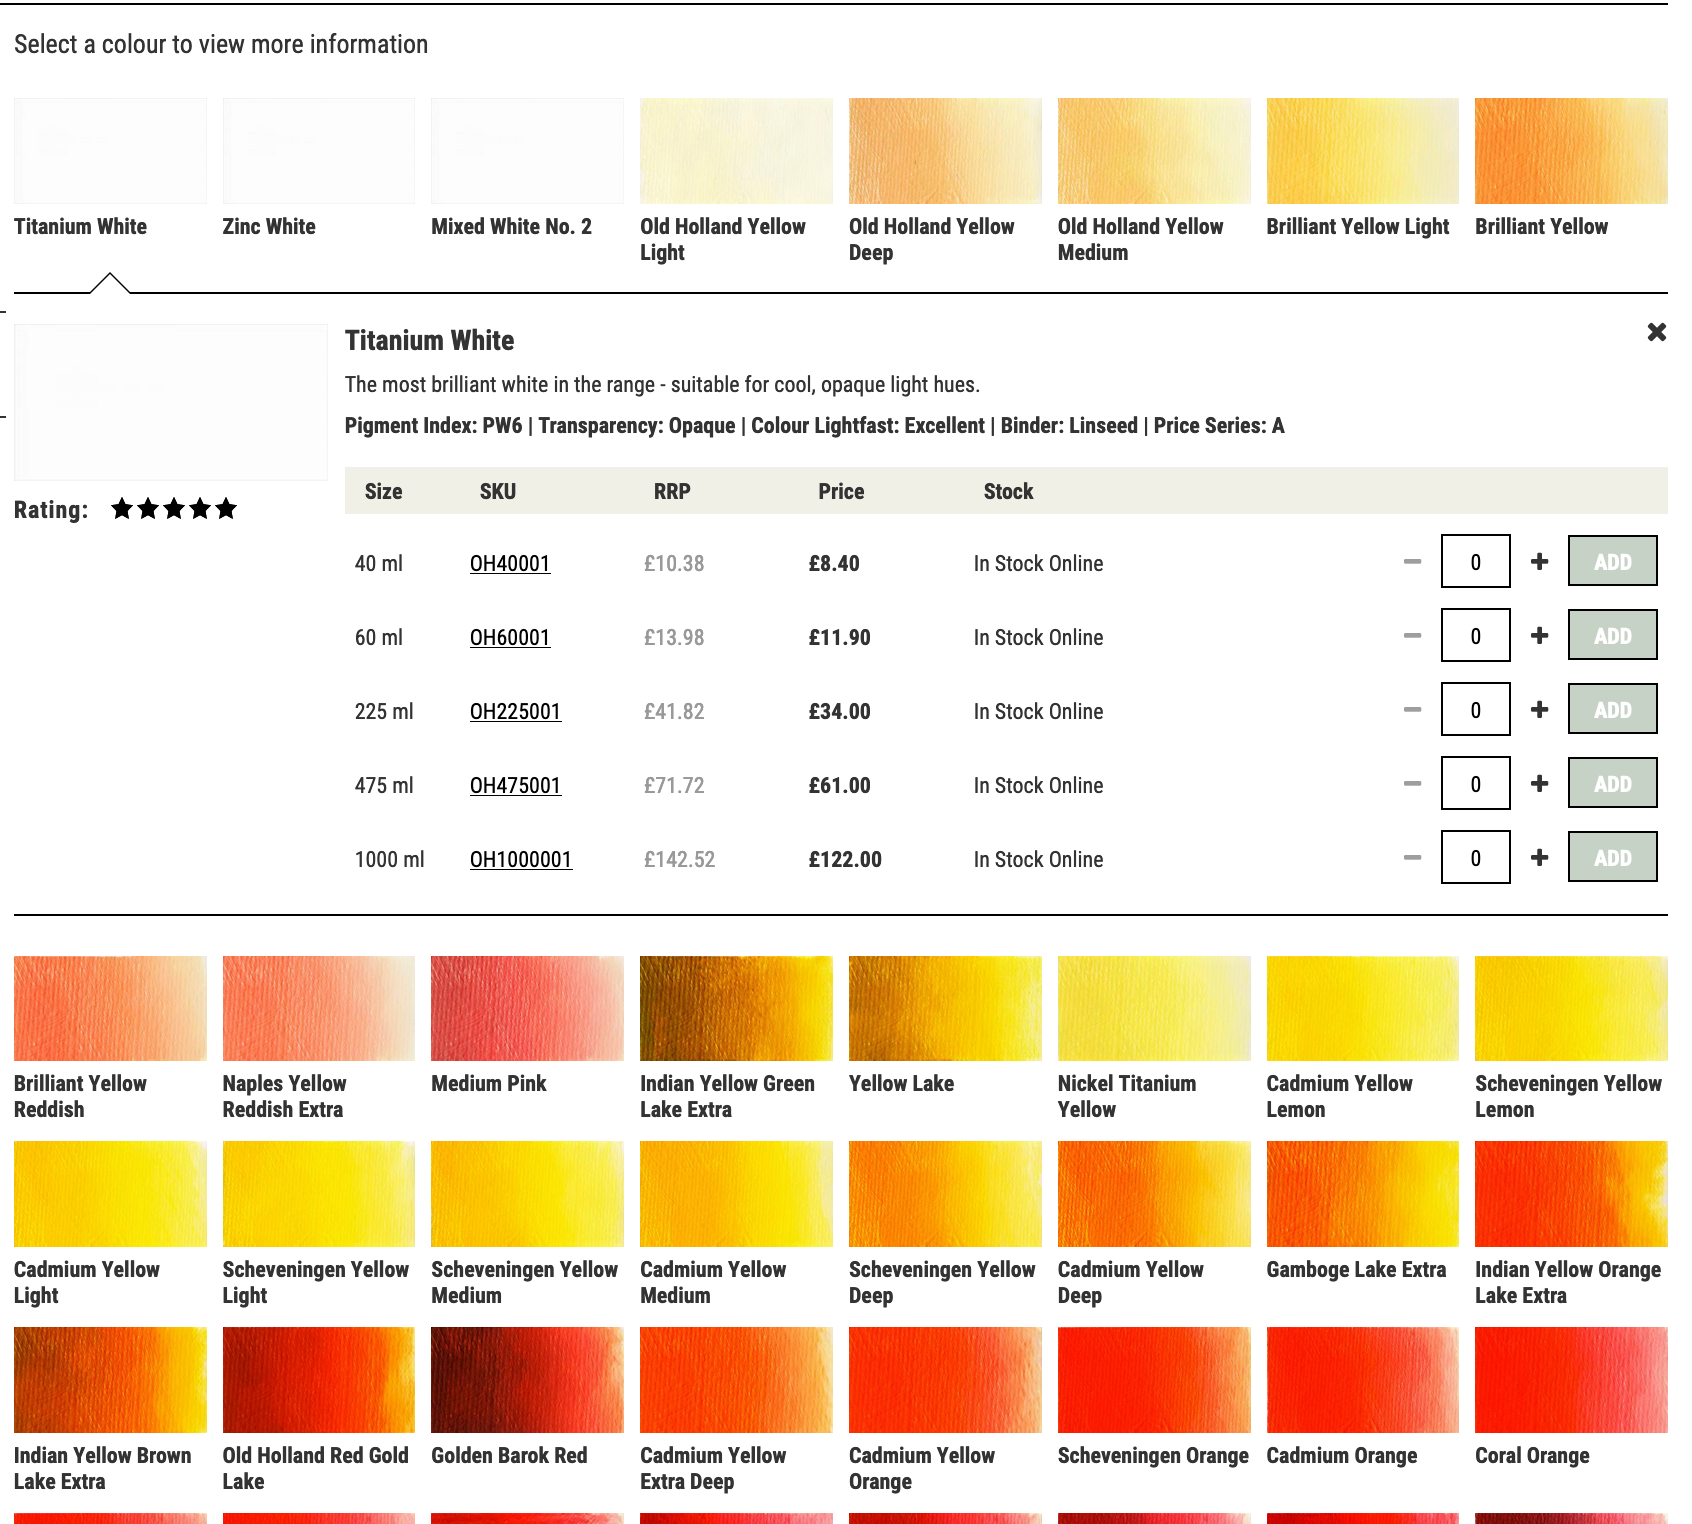Image resolution: width=1692 pixels, height=1524 pixels.
Task: Select the Mixed White No. 2 swatch
Action: (527, 151)
